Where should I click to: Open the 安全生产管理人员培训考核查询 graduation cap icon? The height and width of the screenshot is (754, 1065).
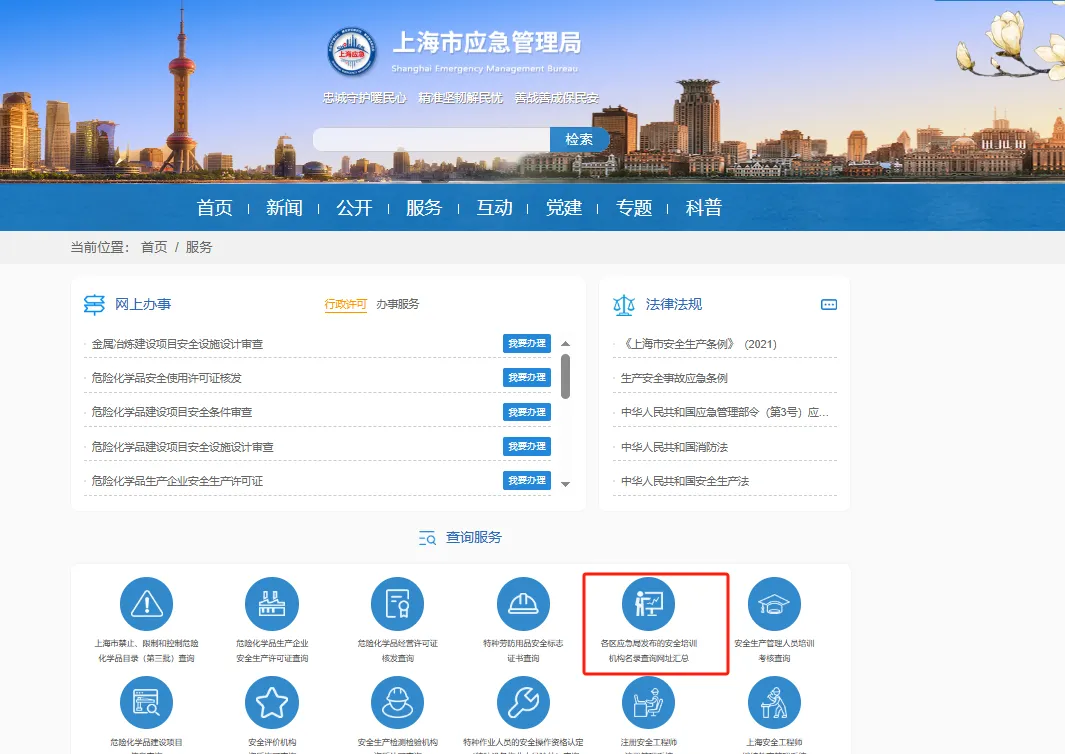(x=774, y=604)
